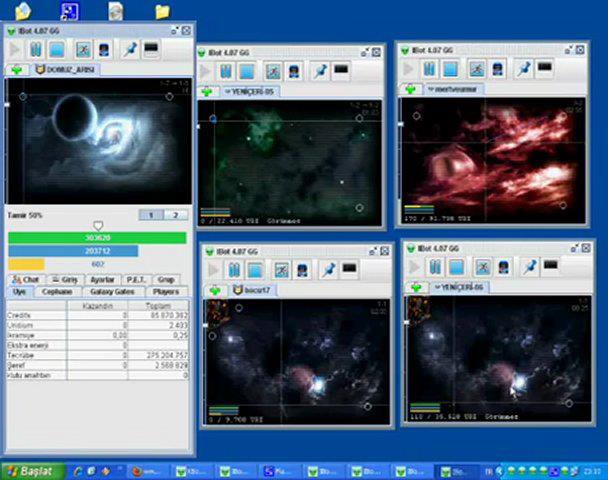Select the YENİÇERİ-05 account tab
The image size is (608, 480).
click(x=250, y=92)
